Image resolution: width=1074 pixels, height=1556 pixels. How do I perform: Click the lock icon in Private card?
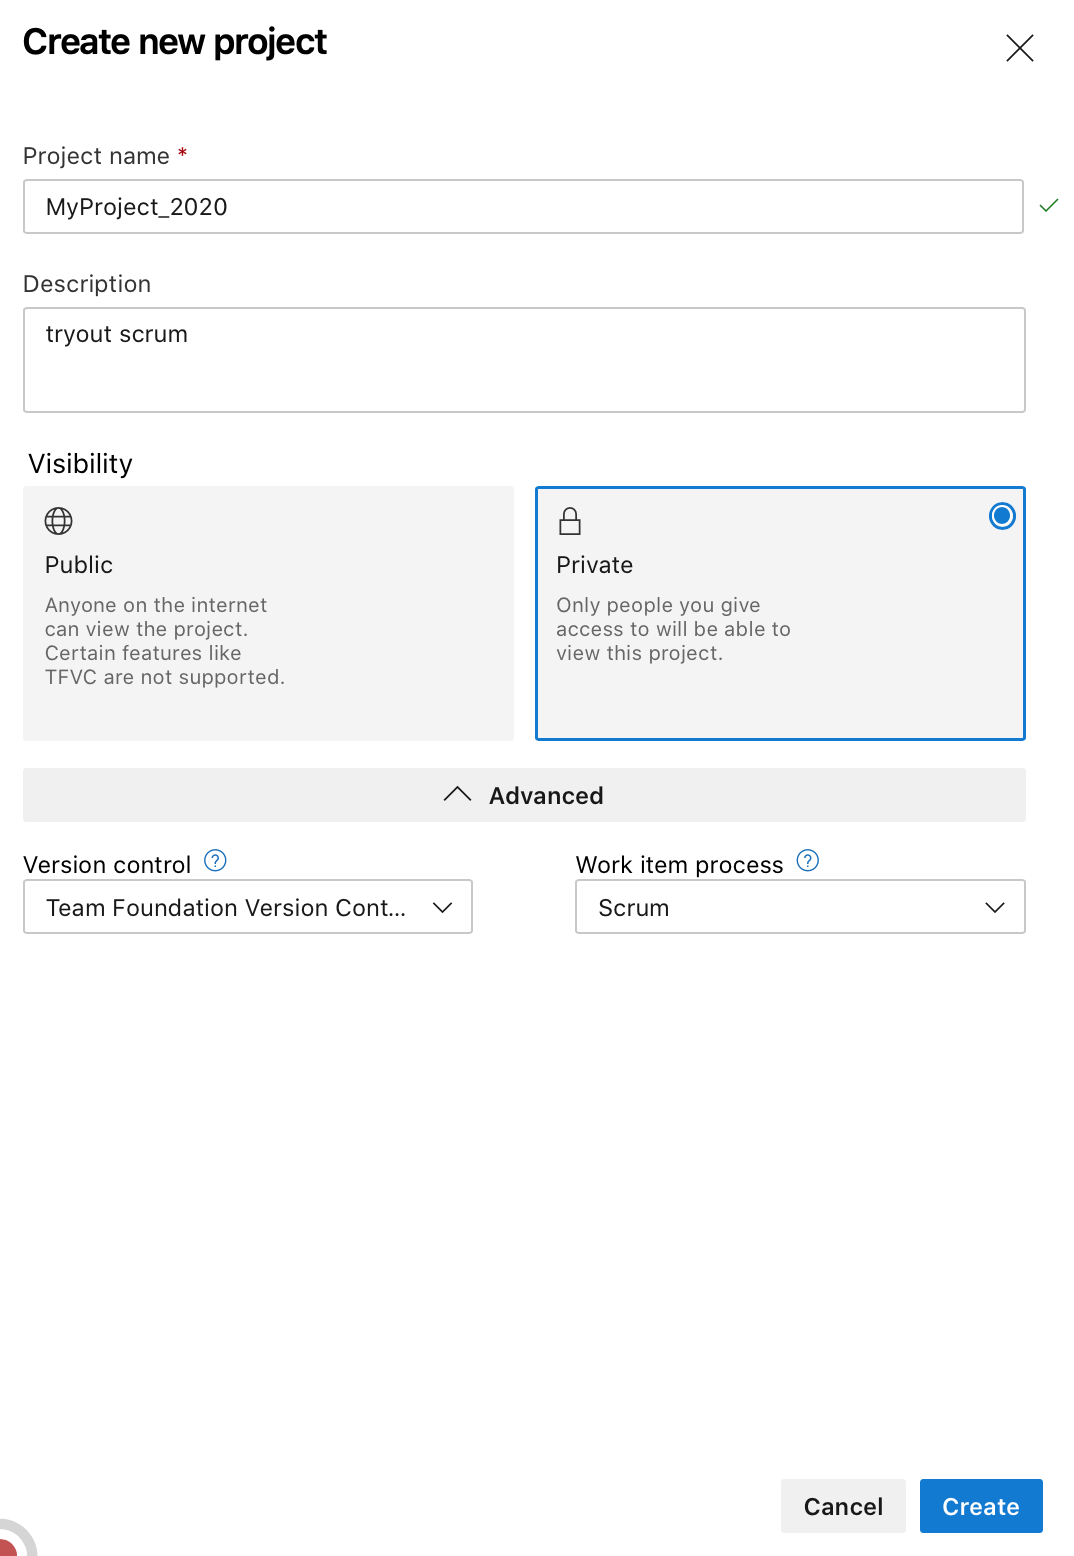[x=570, y=521]
